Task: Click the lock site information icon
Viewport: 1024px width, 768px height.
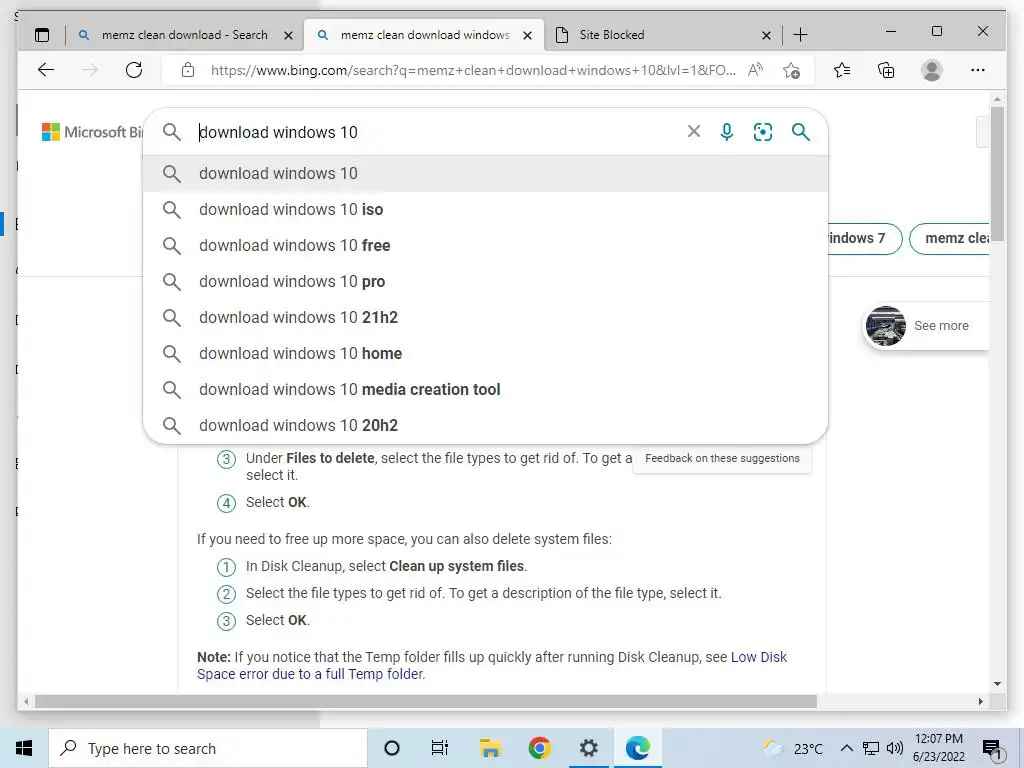Action: (188, 70)
